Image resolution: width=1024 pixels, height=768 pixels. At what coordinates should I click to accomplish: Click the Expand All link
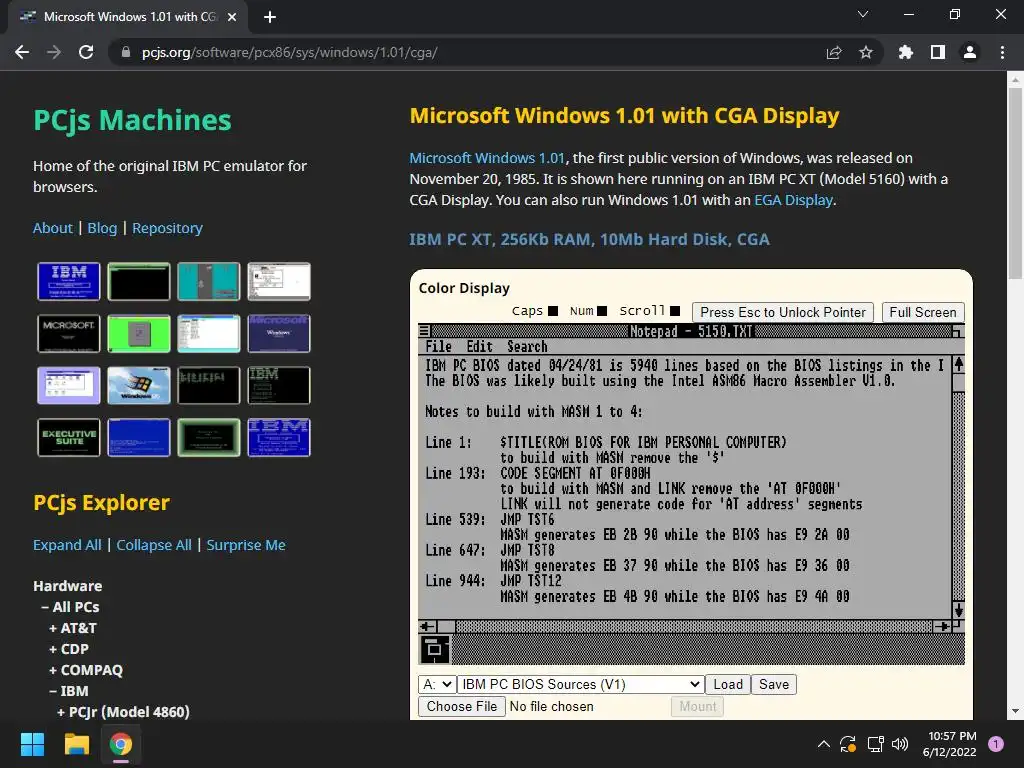pyautogui.click(x=67, y=545)
